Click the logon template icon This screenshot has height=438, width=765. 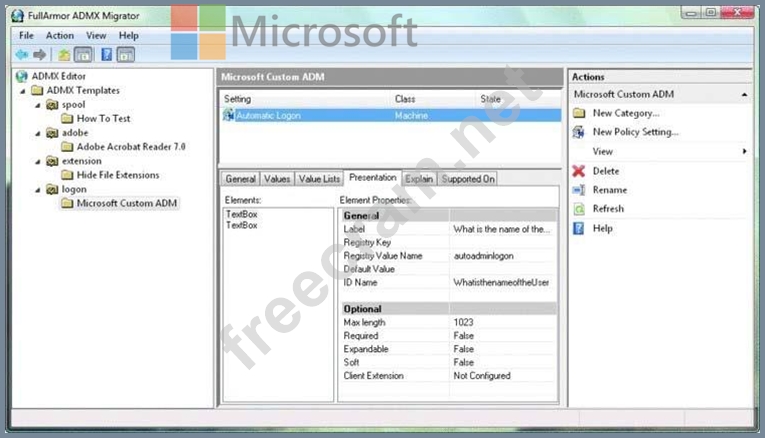coord(52,189)
